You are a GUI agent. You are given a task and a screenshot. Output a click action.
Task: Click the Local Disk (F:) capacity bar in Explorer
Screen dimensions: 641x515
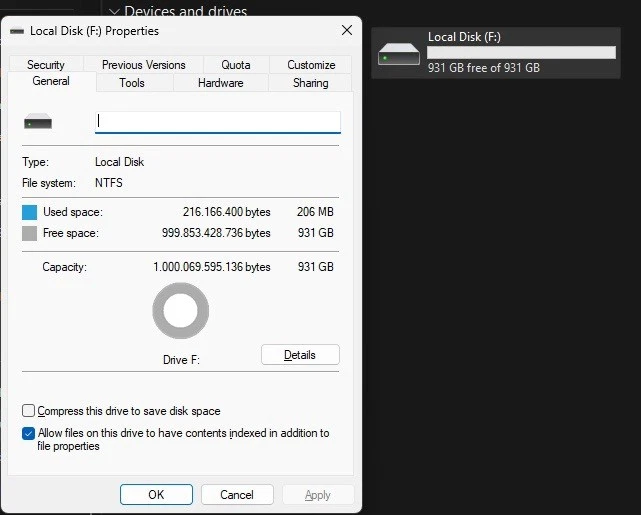(x=521, y=52)
